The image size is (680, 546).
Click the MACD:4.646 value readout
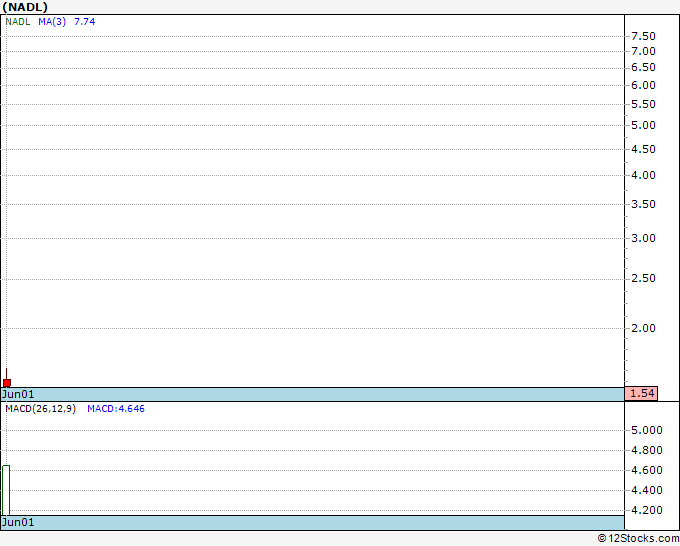[116, 409]
